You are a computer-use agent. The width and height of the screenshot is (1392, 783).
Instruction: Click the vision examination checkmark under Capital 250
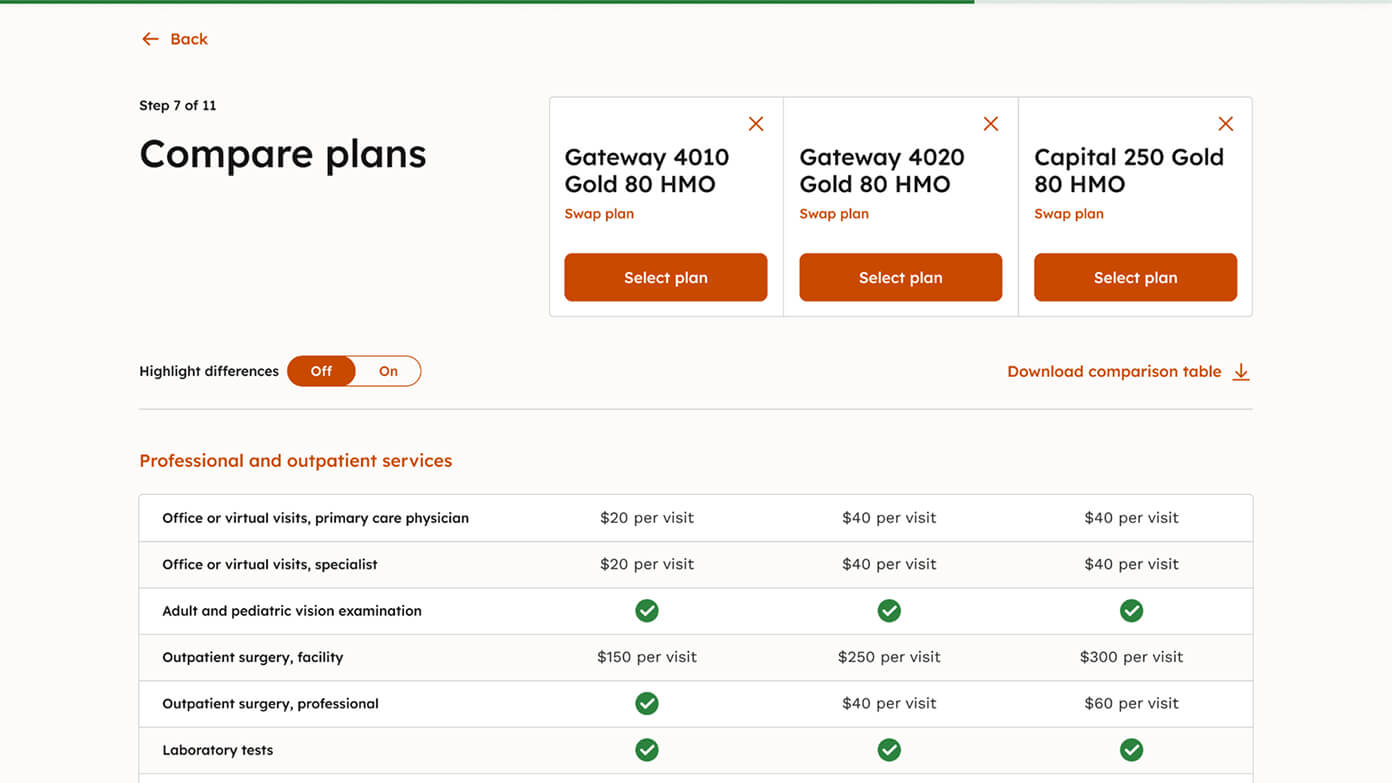coord(1131,610)
